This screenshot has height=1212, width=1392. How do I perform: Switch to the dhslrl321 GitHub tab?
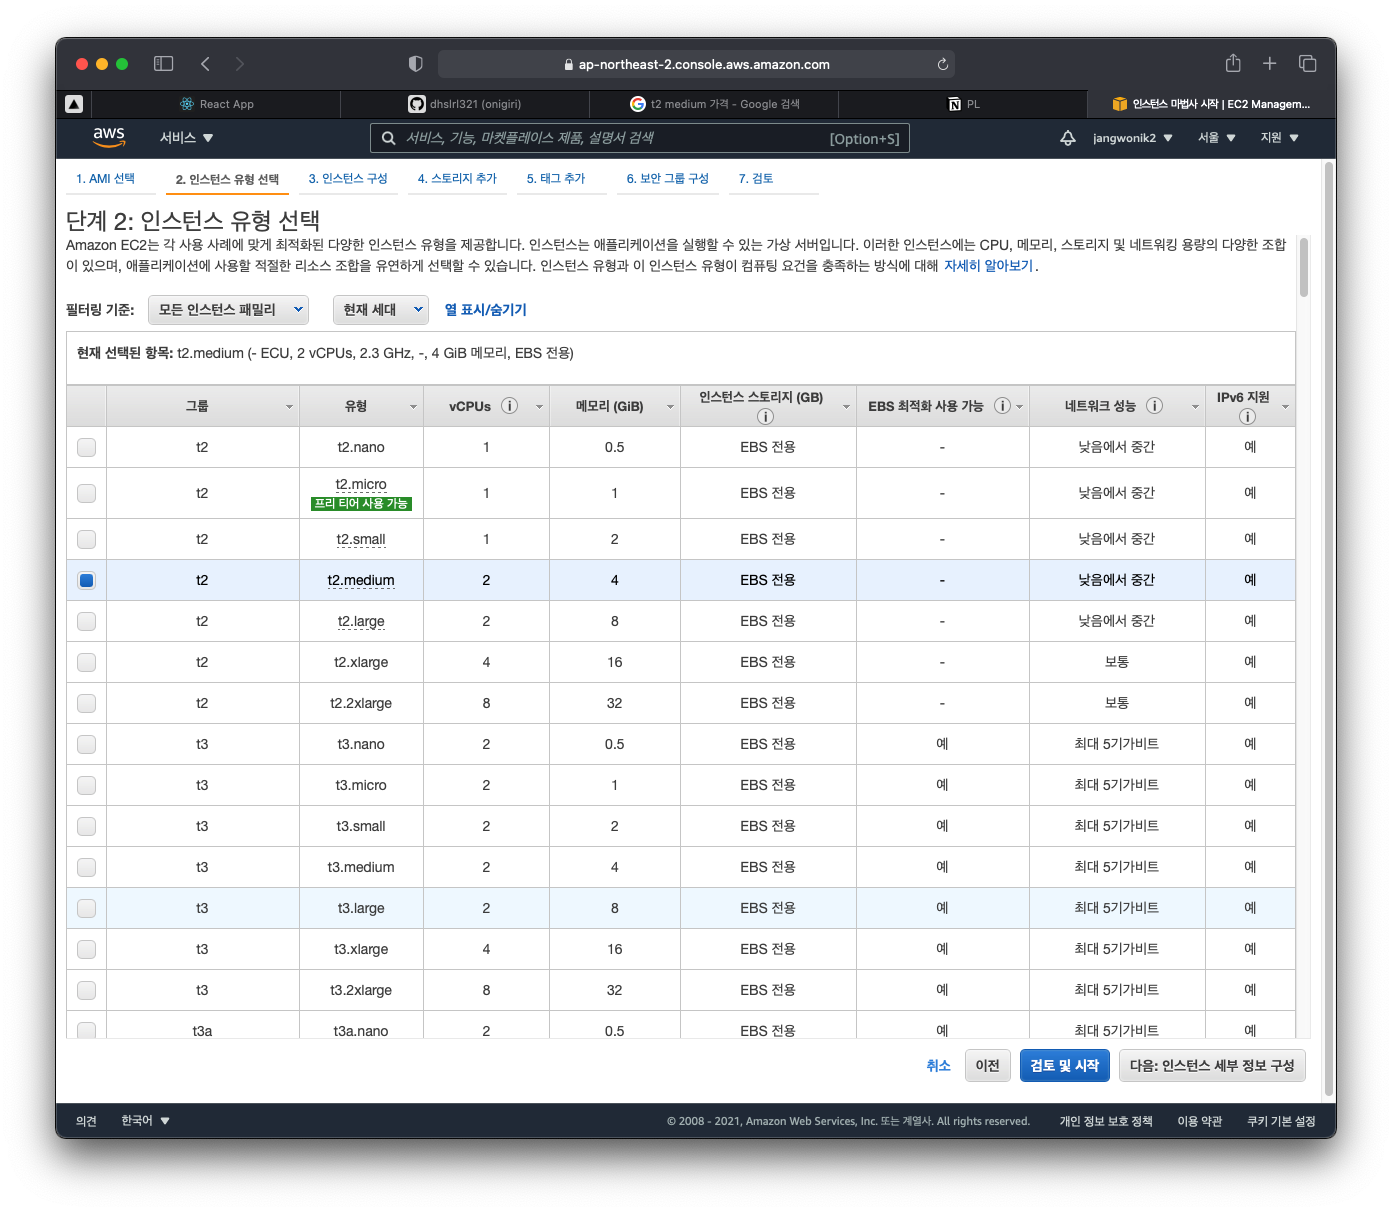pos(465,104)
